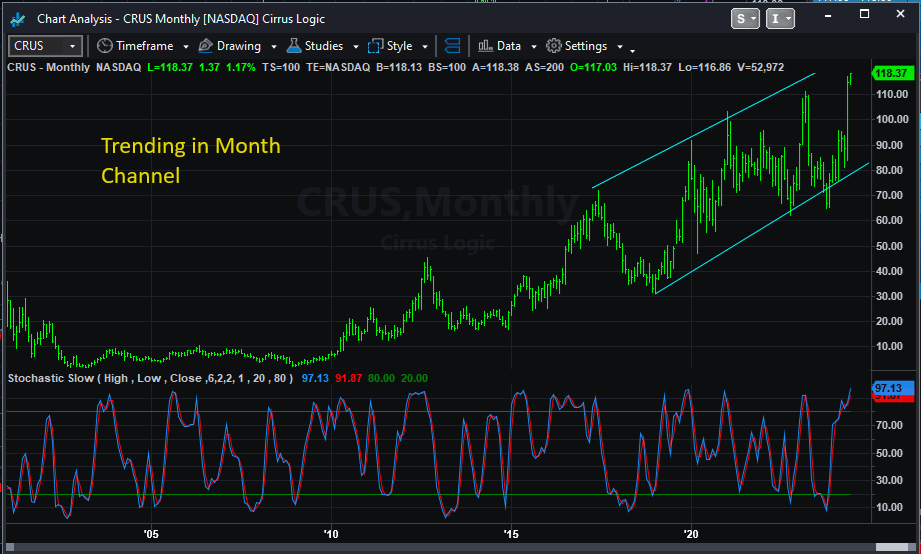
Task: Click the 70.00 stochastic axis label
Action: (889, 425)
